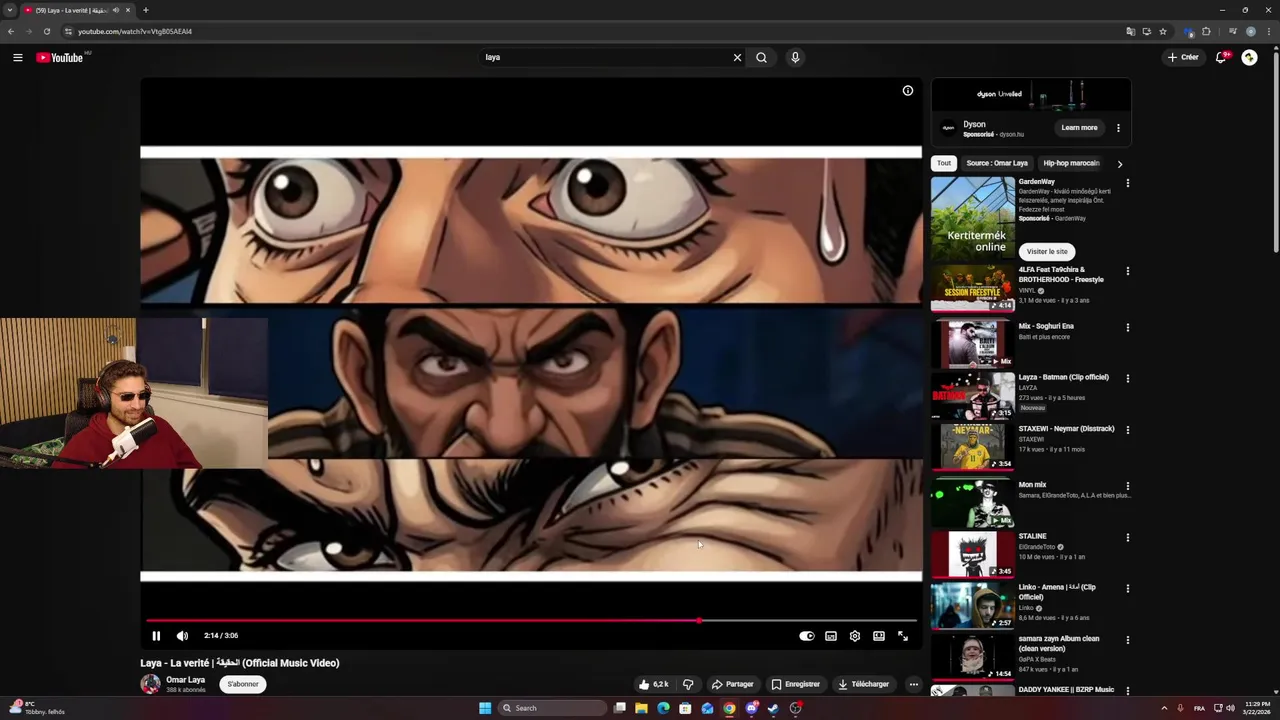Viewport: 1280px width, 720px height.
Task: Translate this page icon in address bar
Action: point(1131,31)
